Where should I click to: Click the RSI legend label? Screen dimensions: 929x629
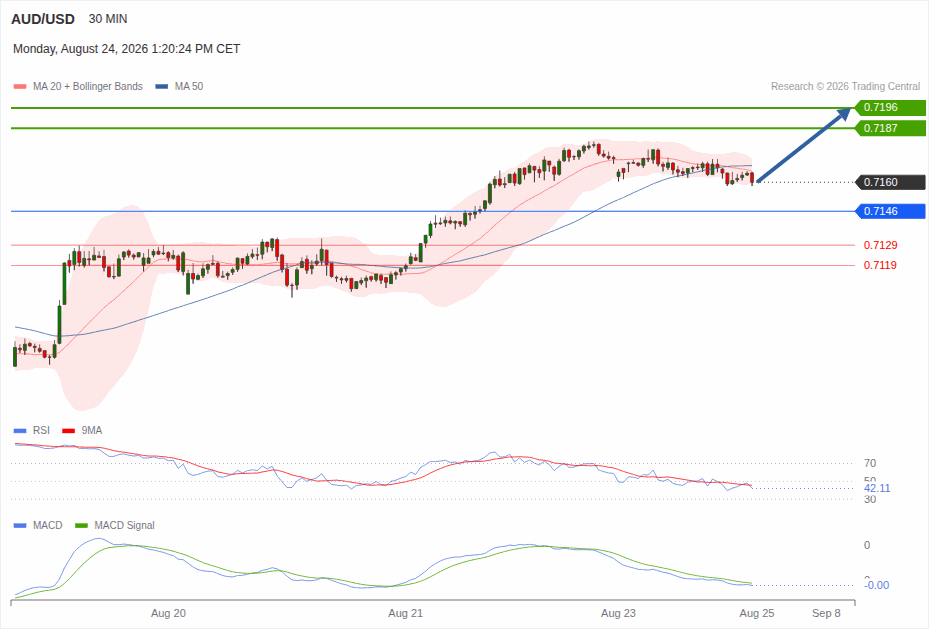[41, 431]
